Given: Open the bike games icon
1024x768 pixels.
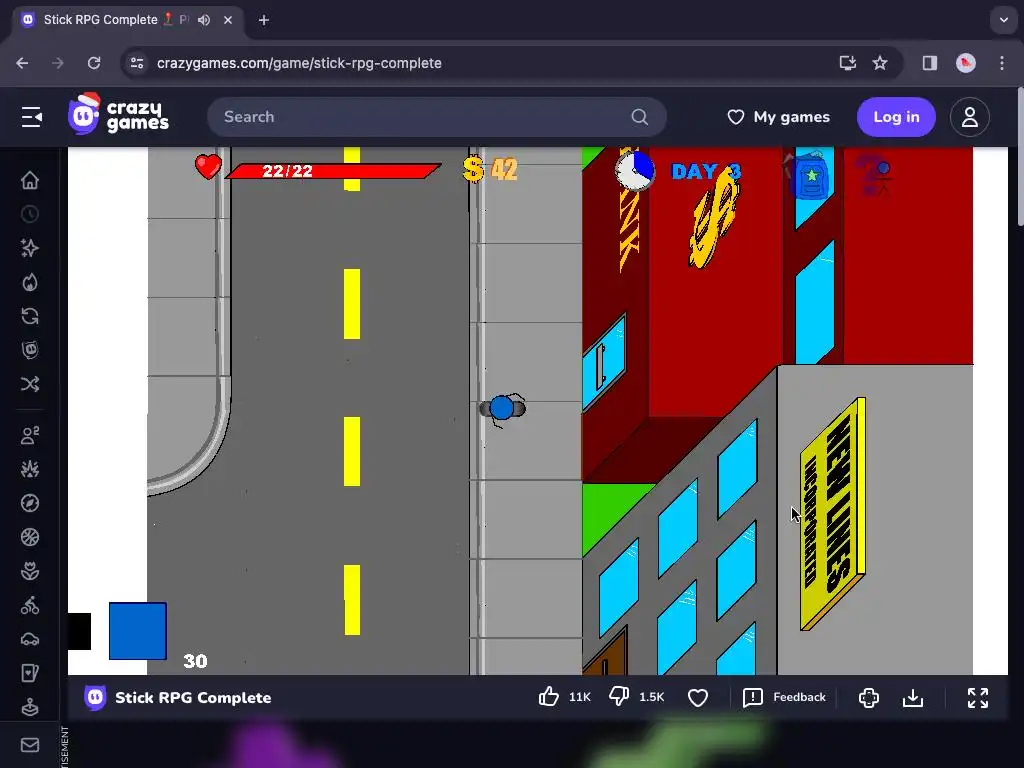Looking at the screenshot, I should tap(30, 605).
